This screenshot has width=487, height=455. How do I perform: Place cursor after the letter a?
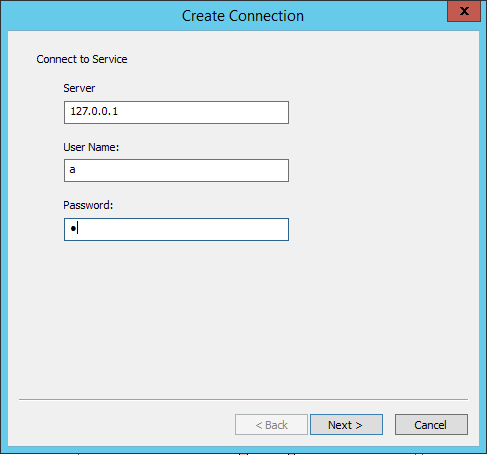(76, 170)
